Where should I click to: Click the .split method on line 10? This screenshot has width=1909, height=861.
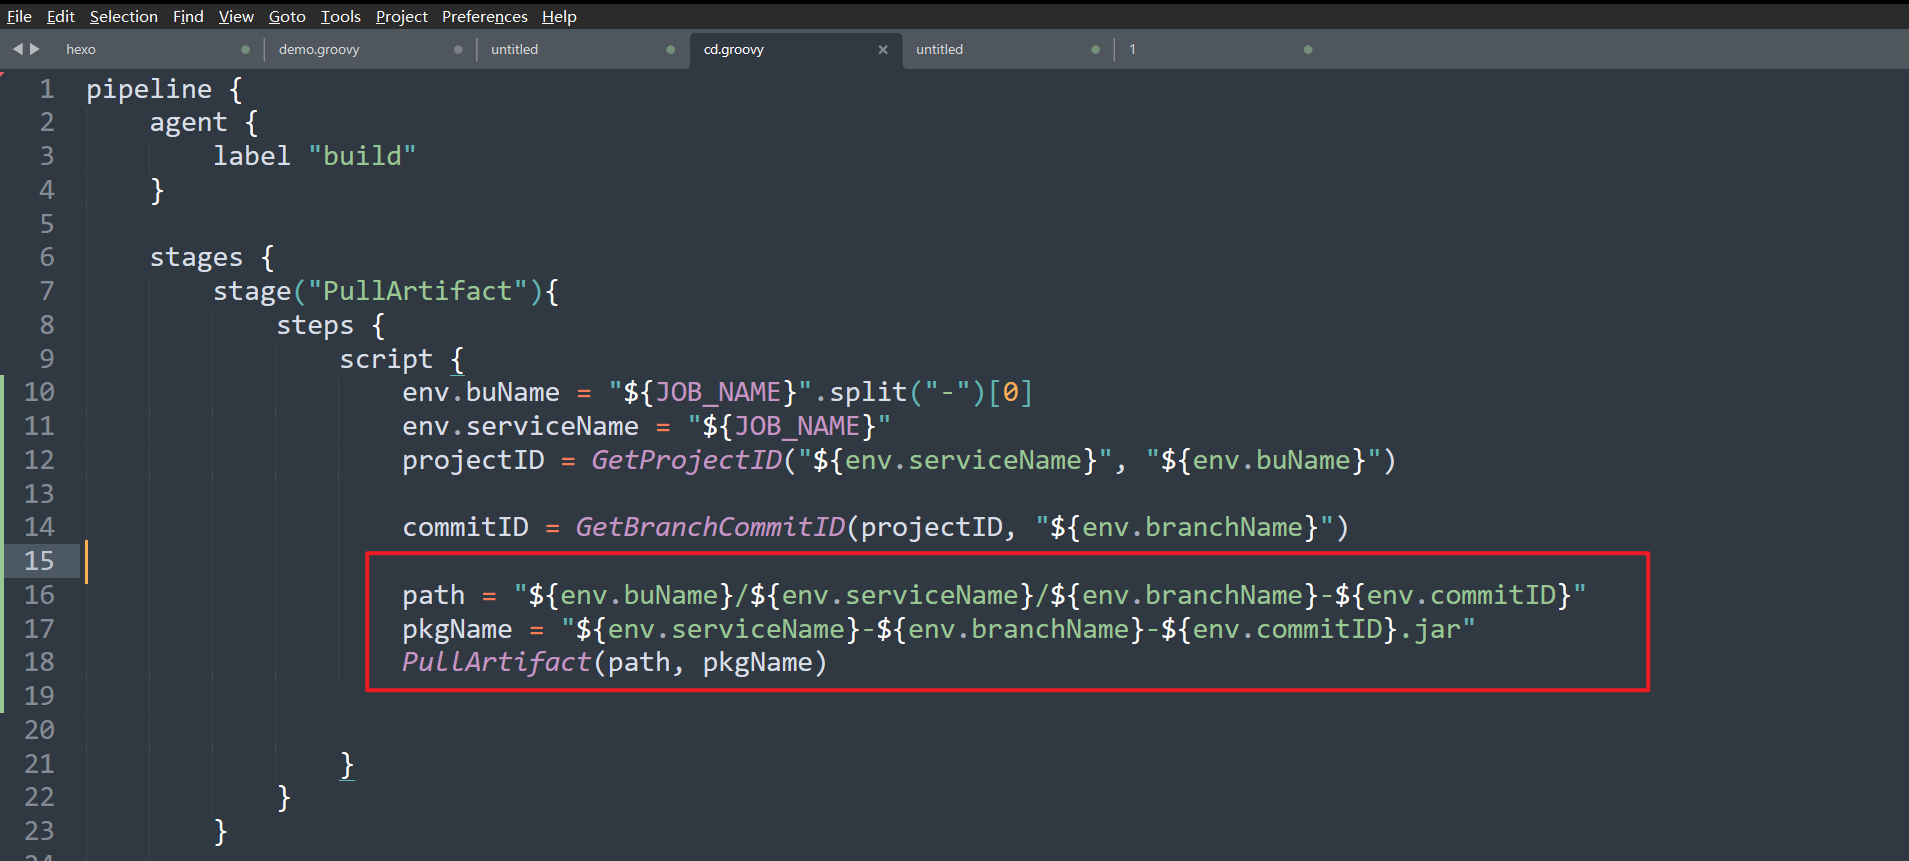(x=860, y=392)
